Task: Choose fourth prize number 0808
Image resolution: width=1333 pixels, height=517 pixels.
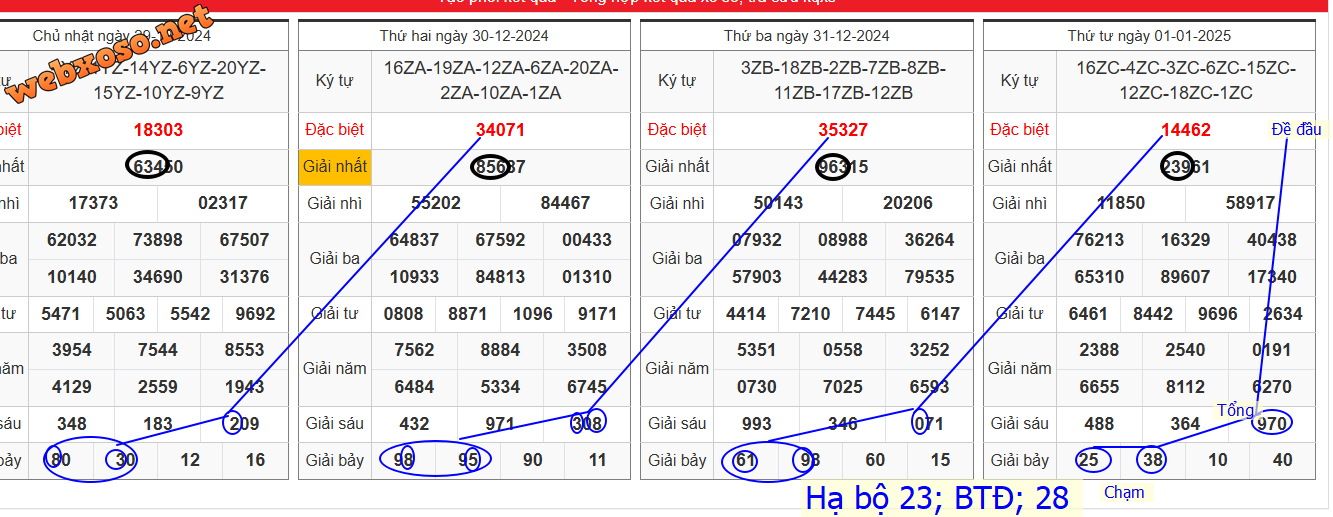Action: 404,314
